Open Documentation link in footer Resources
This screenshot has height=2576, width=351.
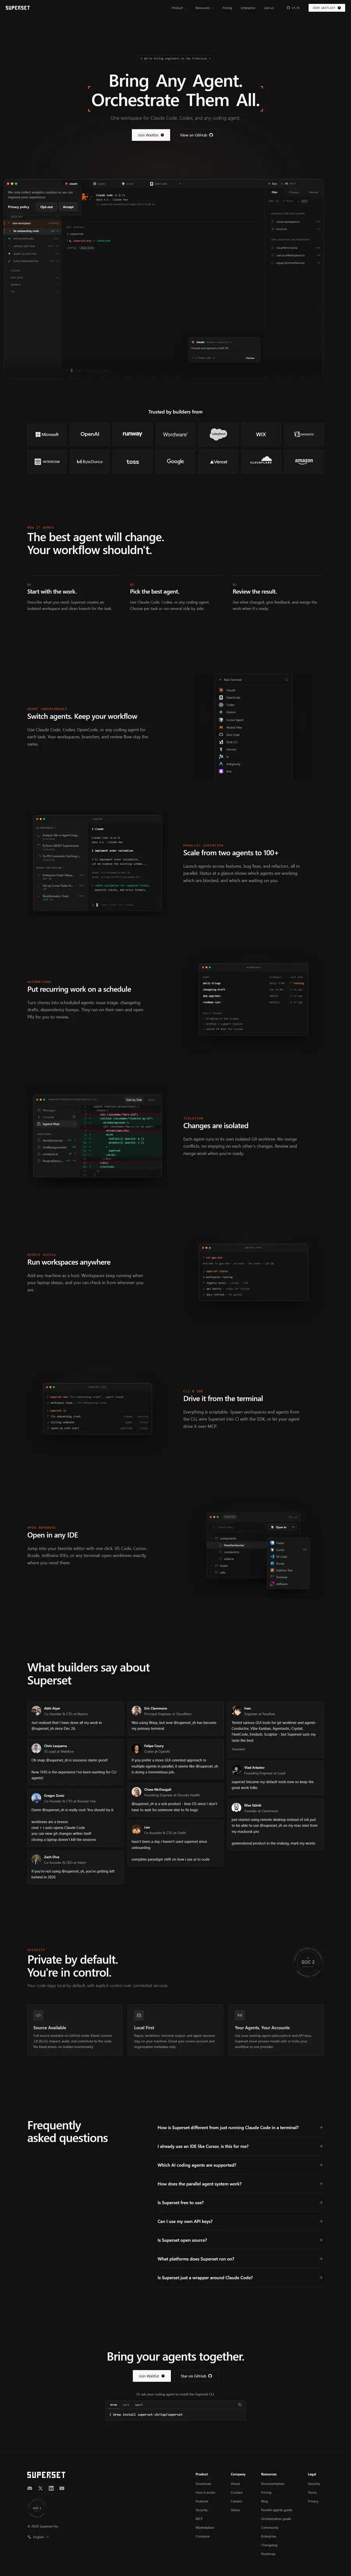[x=273, y=2484]
